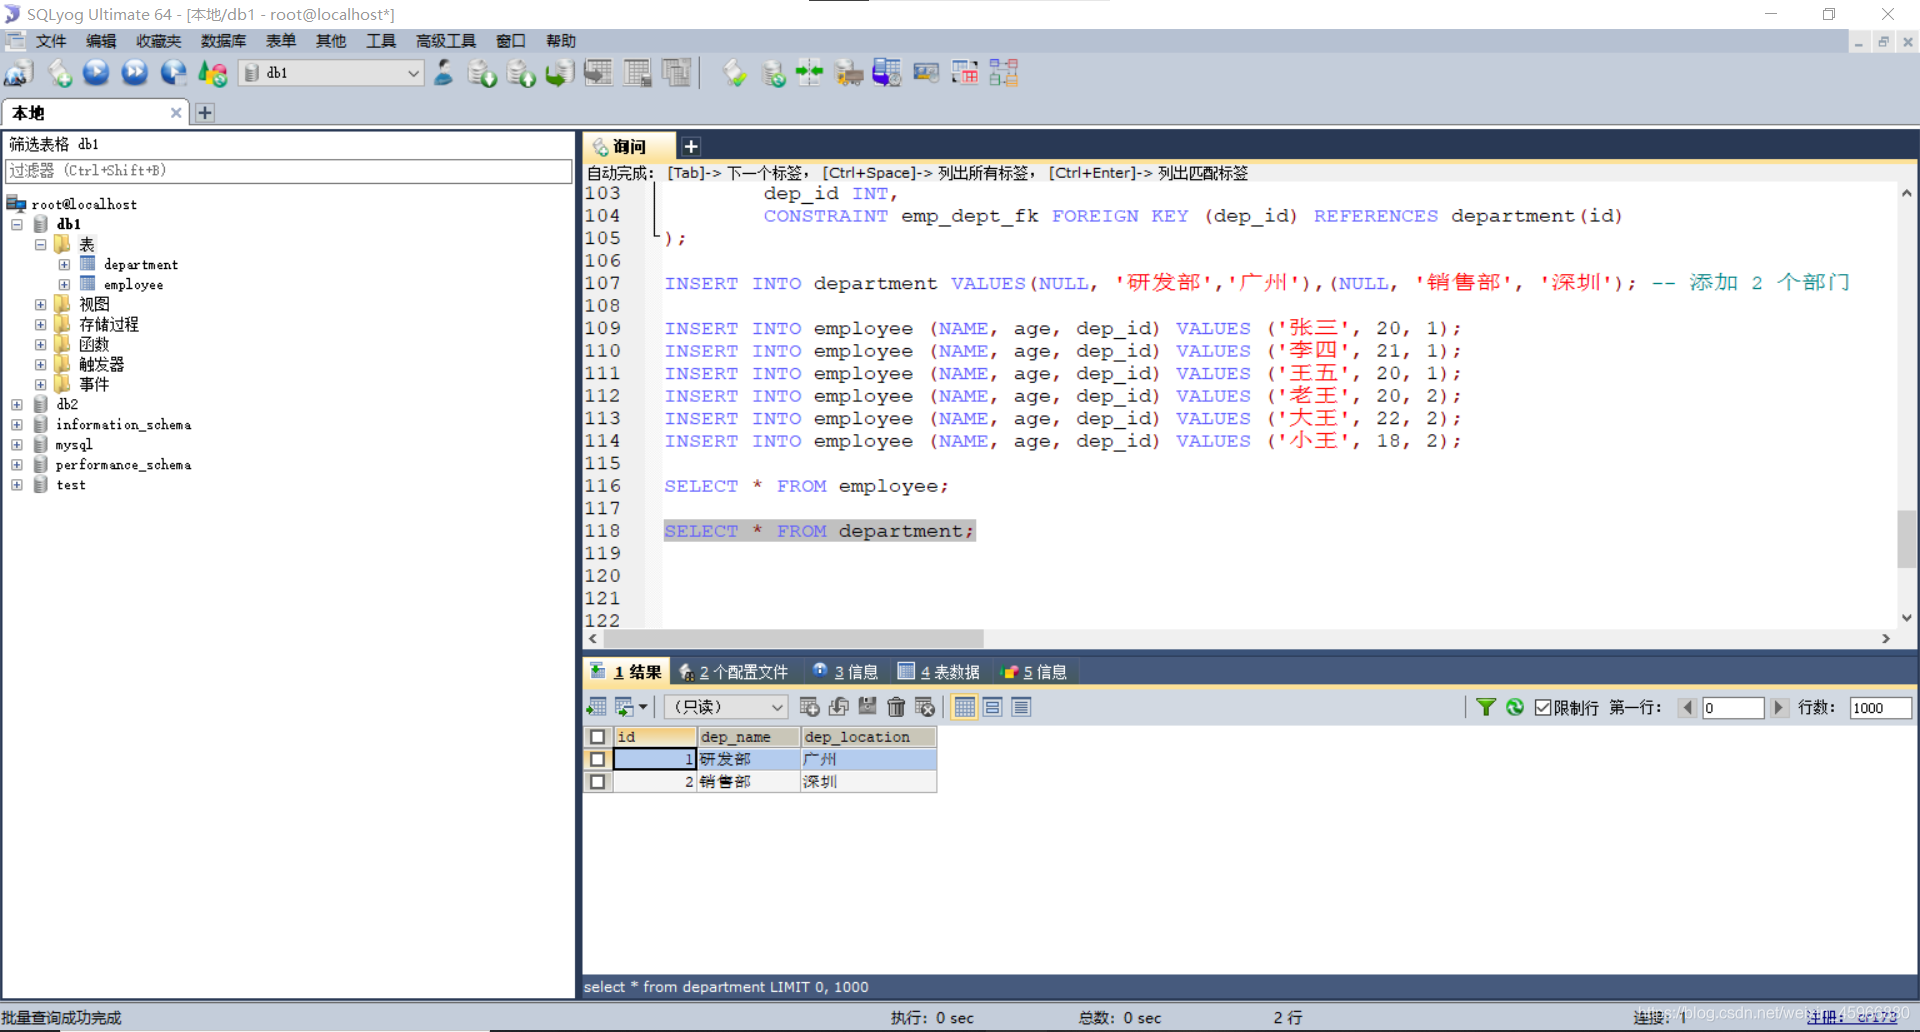Click the Create Table toolbar icon
Viewport: 1920px width, 1032px height.
pyautogui.click(x=598, y=73)
